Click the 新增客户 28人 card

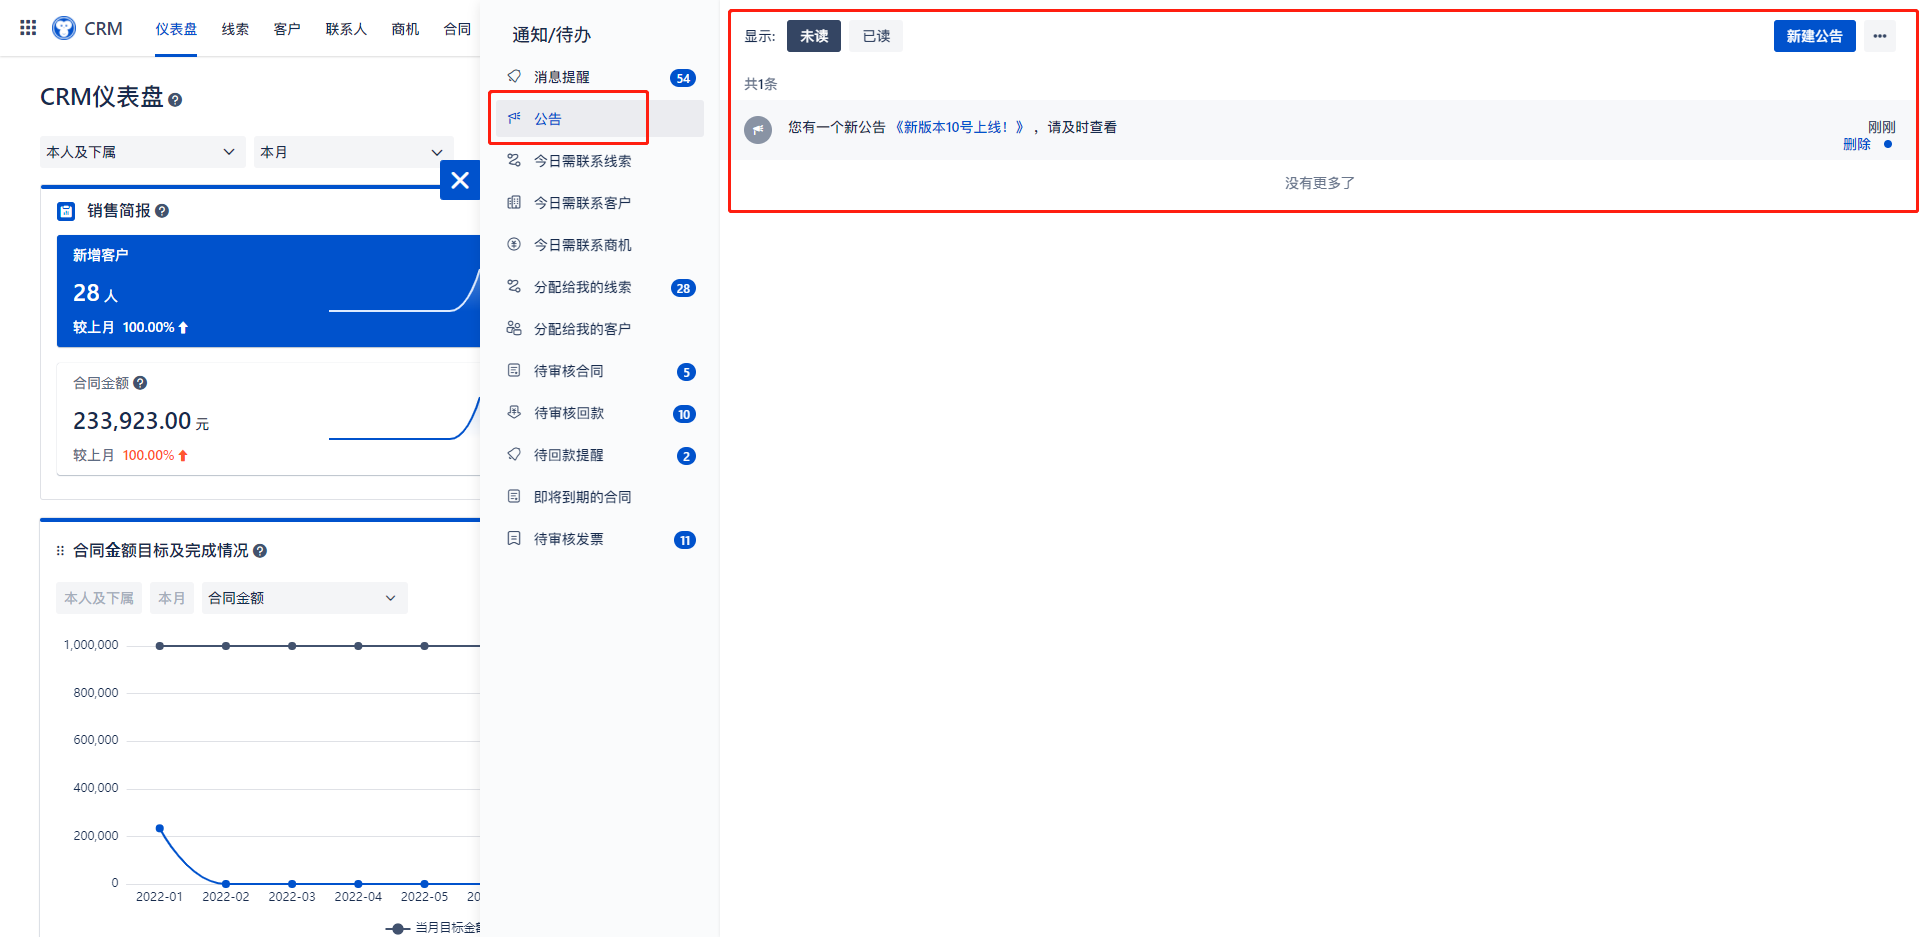click(268, 291)
